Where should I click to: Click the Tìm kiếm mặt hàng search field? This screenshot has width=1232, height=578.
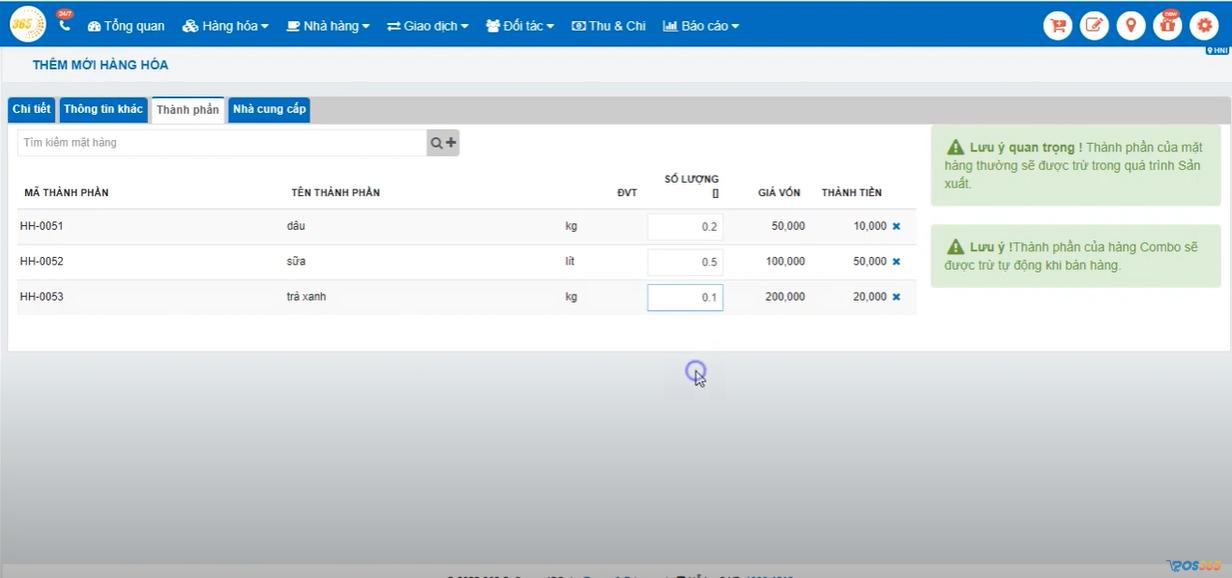[222, 143]
